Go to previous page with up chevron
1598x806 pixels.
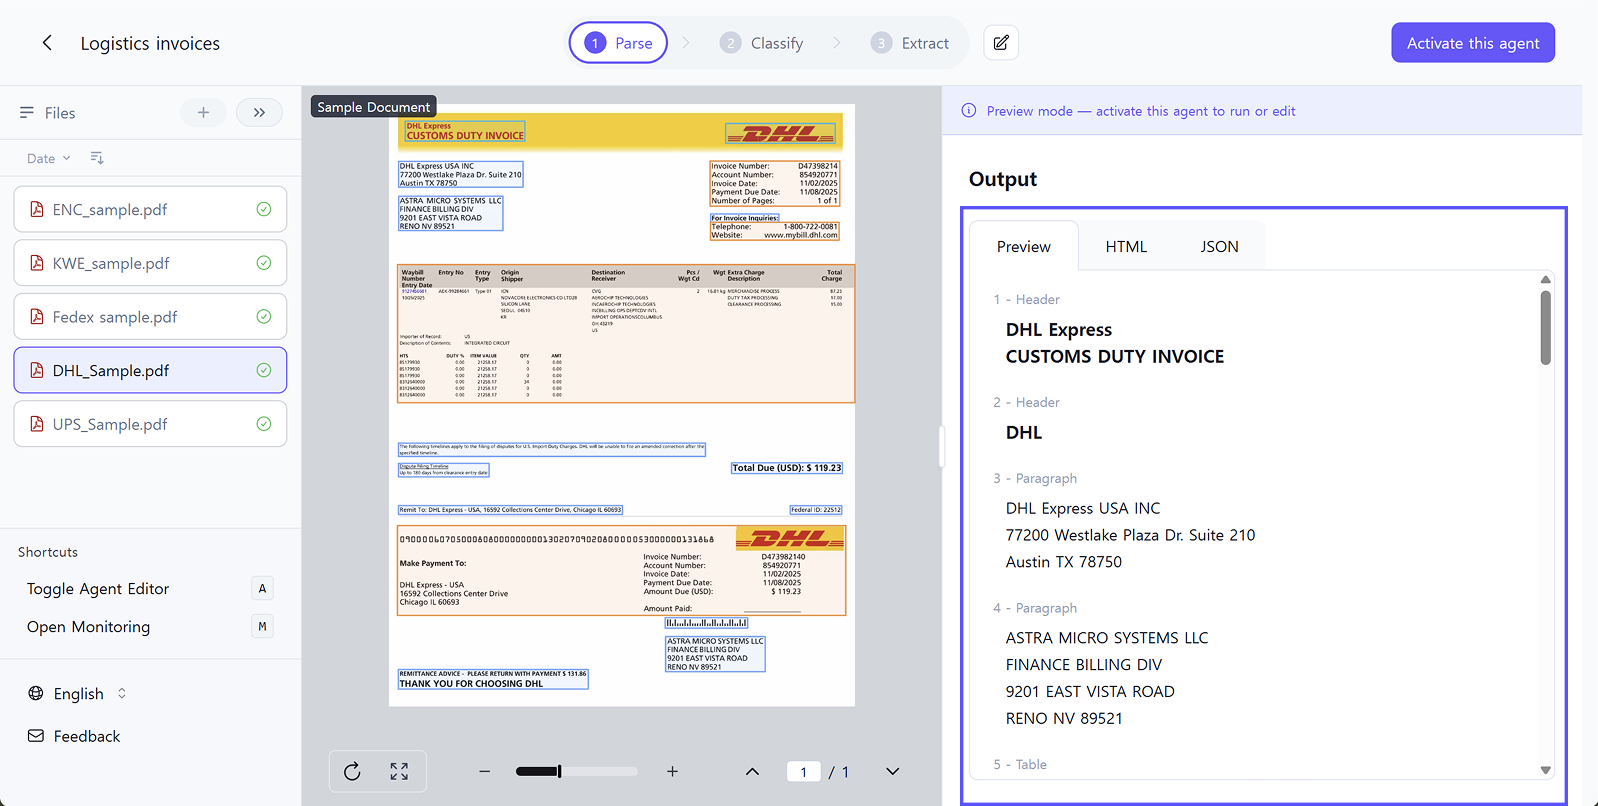pyautogui.click(x=753, y=771)
